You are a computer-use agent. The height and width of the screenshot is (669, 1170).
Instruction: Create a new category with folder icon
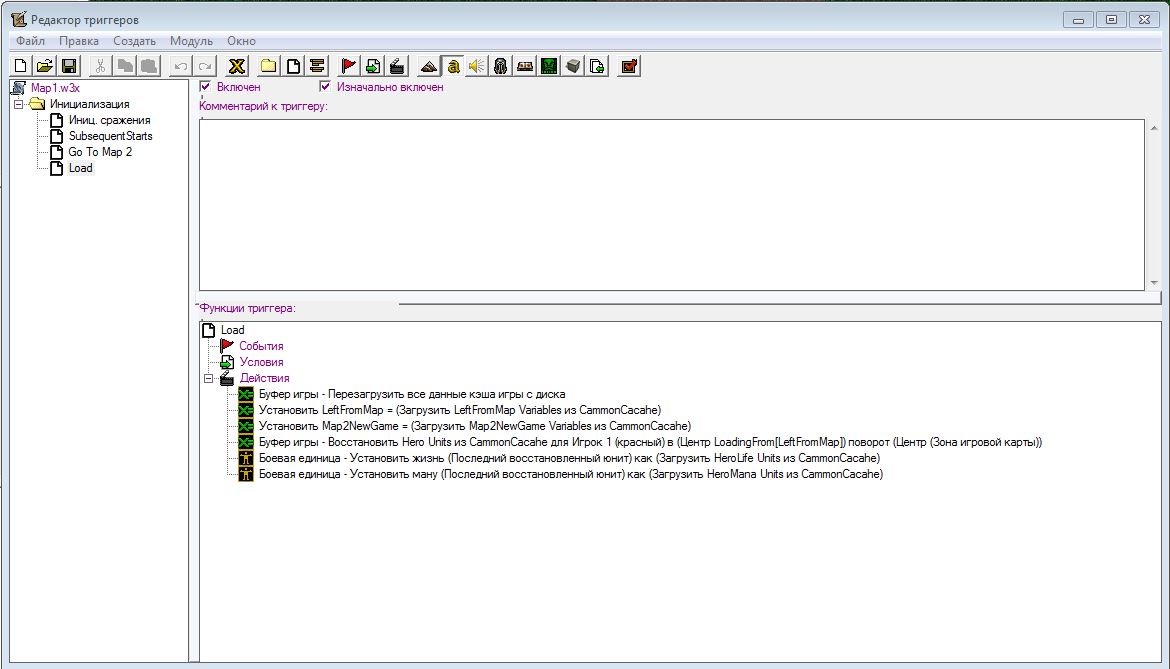tap(268, 66)
